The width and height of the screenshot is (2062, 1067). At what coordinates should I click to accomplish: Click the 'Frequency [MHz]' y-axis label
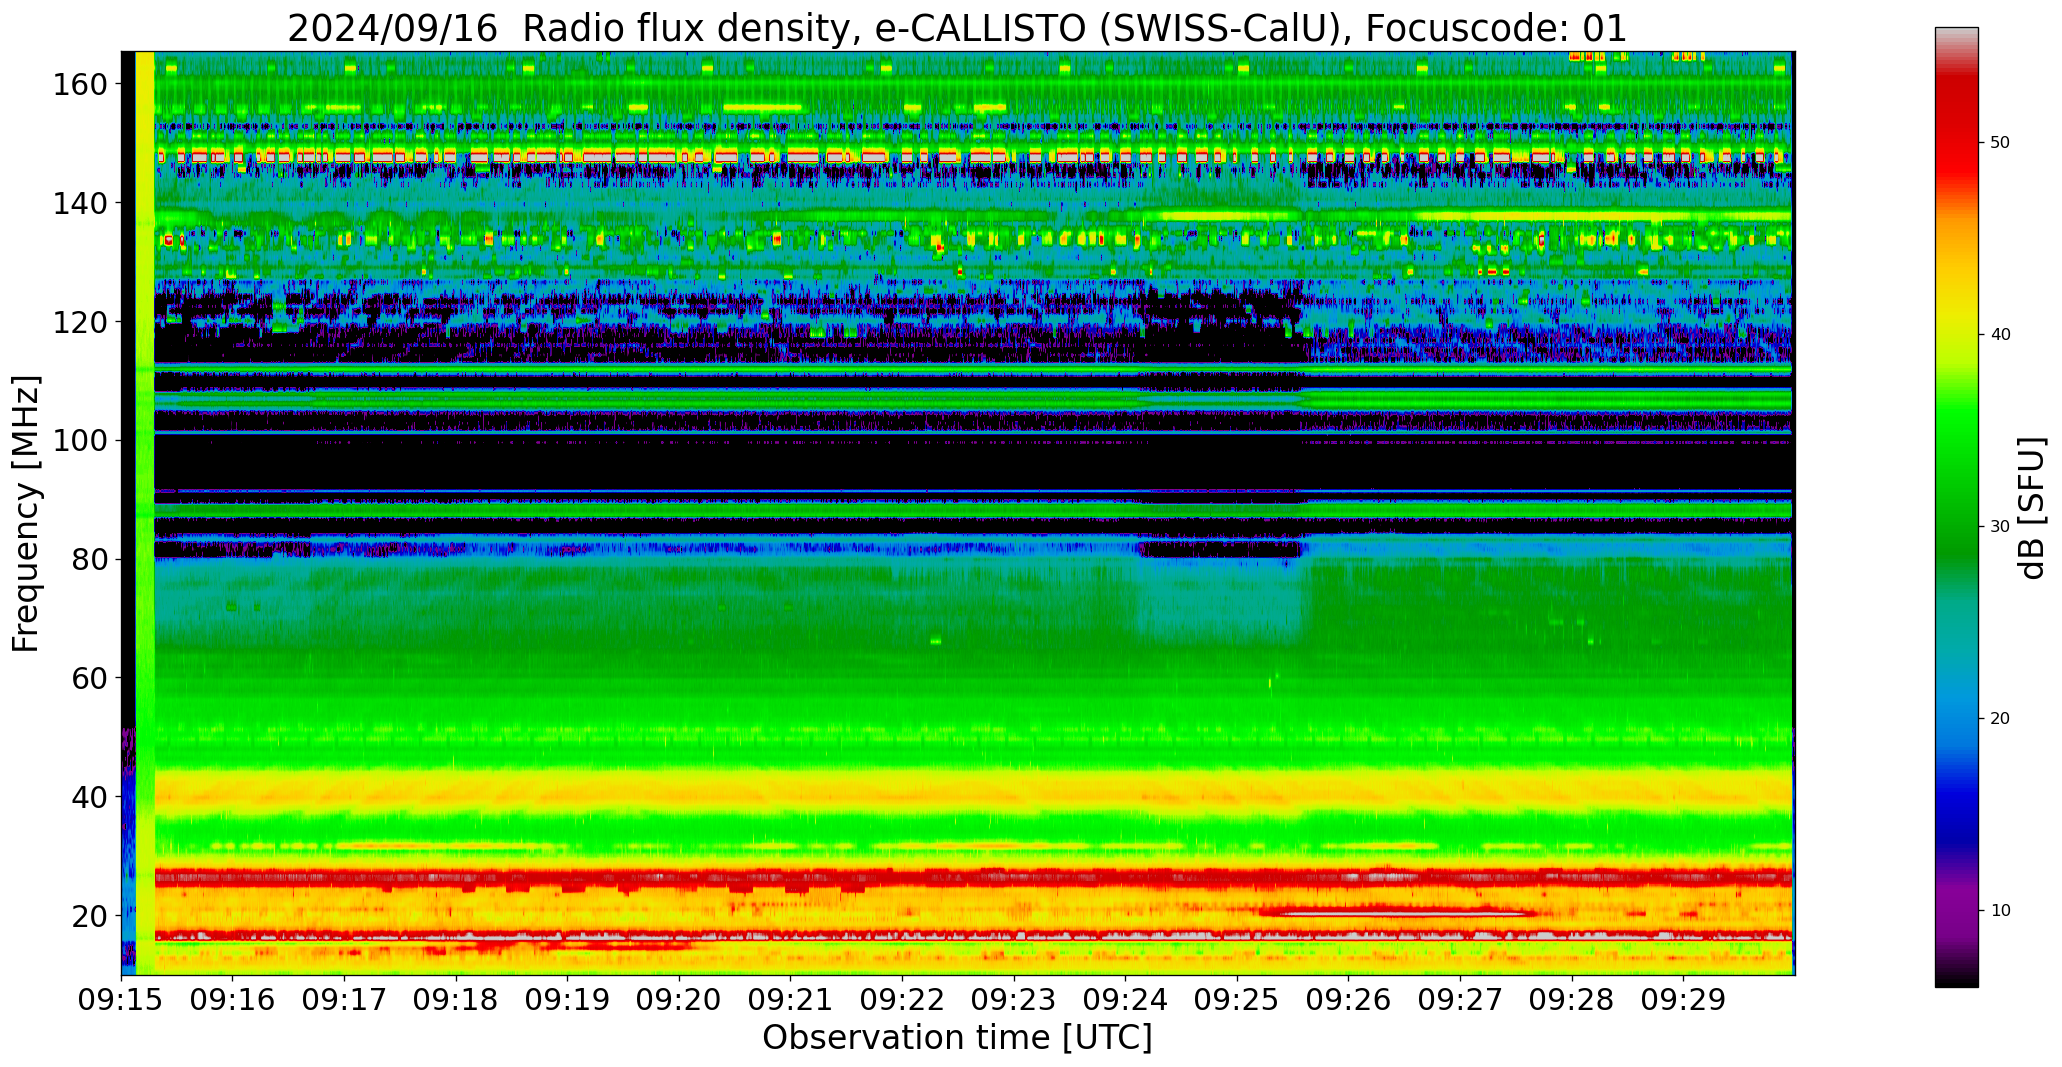(27, 514)
